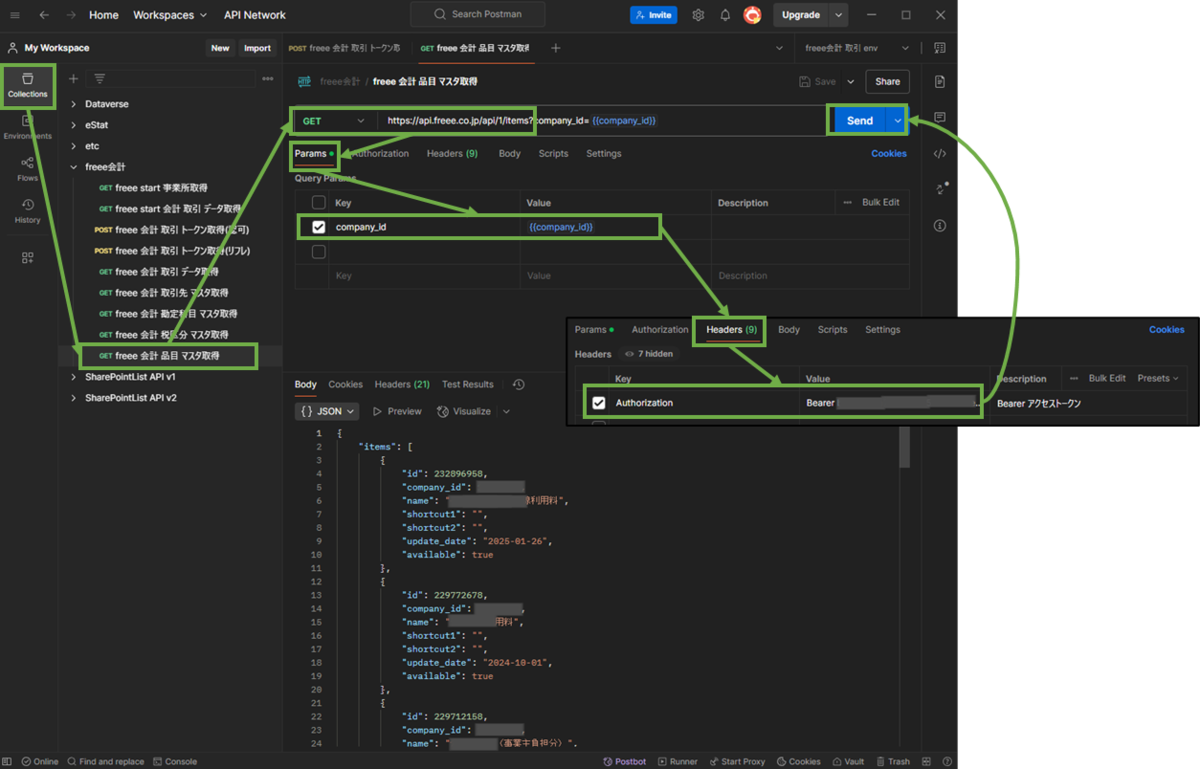Focus the Search Postman box
1200x769 pixels.
[478, 15]
